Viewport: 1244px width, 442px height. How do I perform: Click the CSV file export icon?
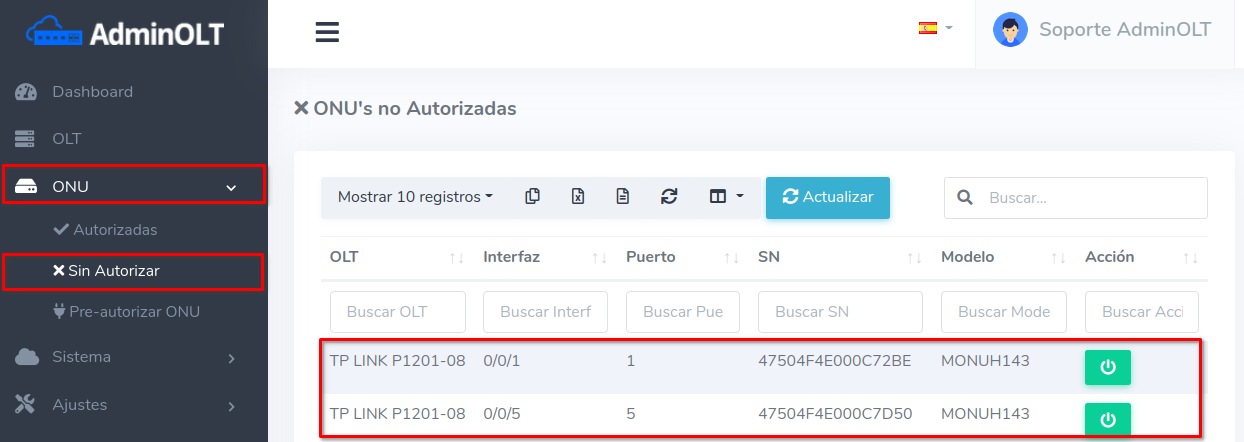[623, 197]
